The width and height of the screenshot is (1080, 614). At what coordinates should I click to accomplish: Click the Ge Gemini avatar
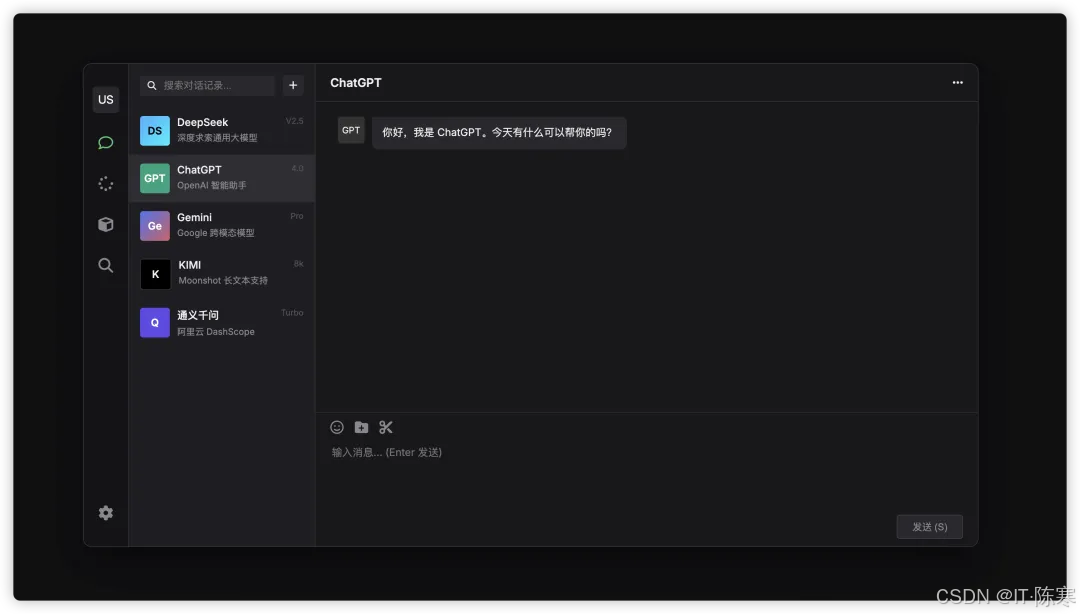pos(155,226)
